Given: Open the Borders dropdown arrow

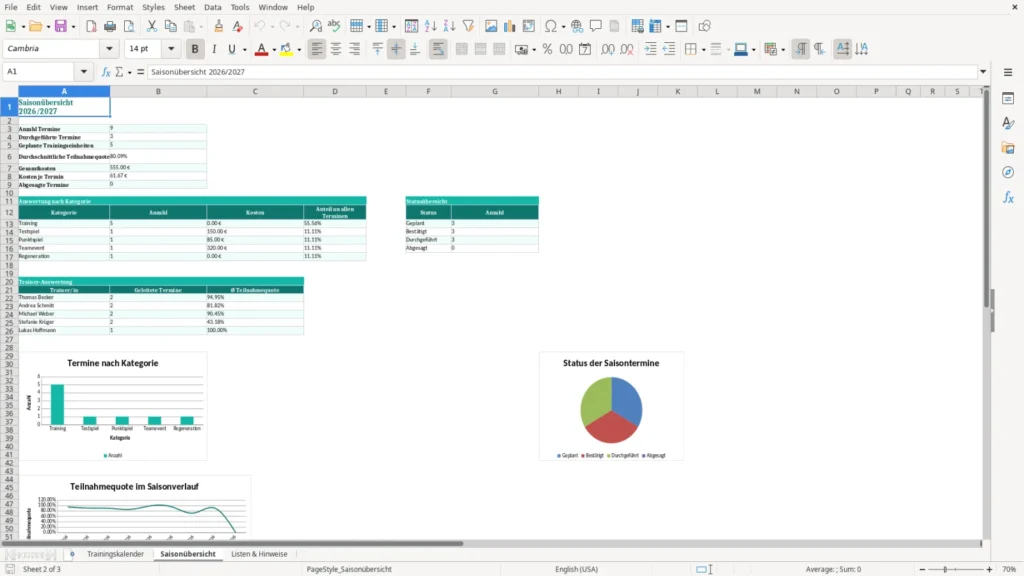Looking at the screenshot, I should [703, 50].
